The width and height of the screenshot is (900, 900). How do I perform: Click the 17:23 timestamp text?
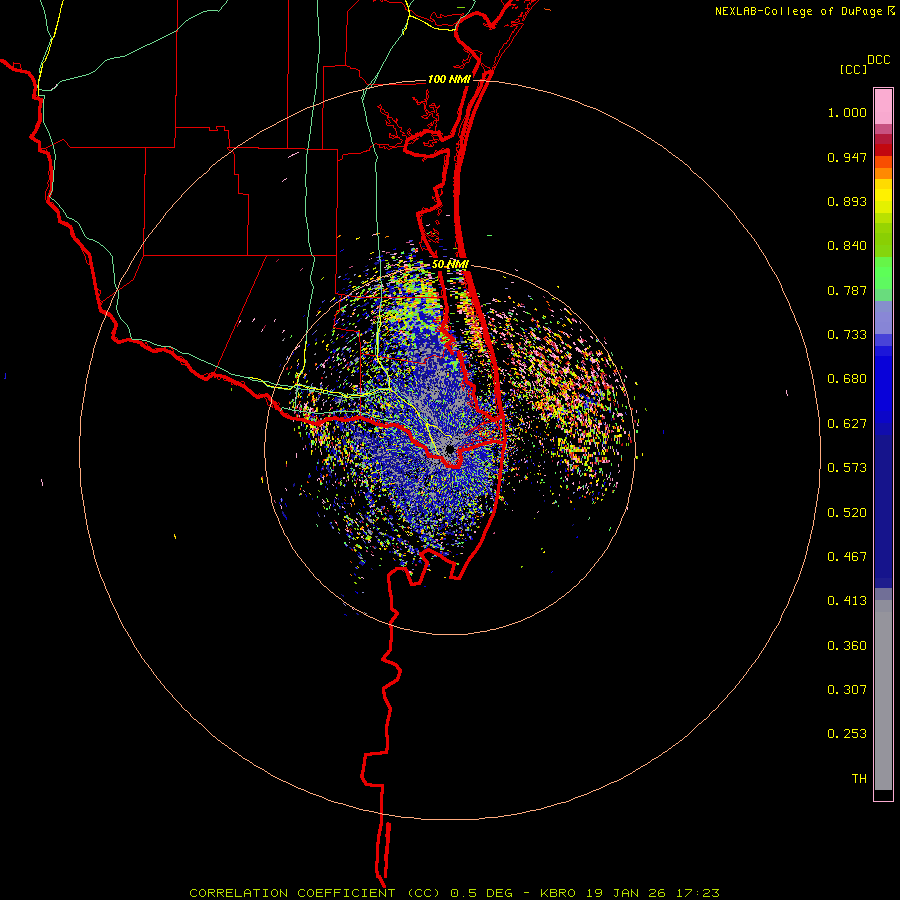point(696,893)
